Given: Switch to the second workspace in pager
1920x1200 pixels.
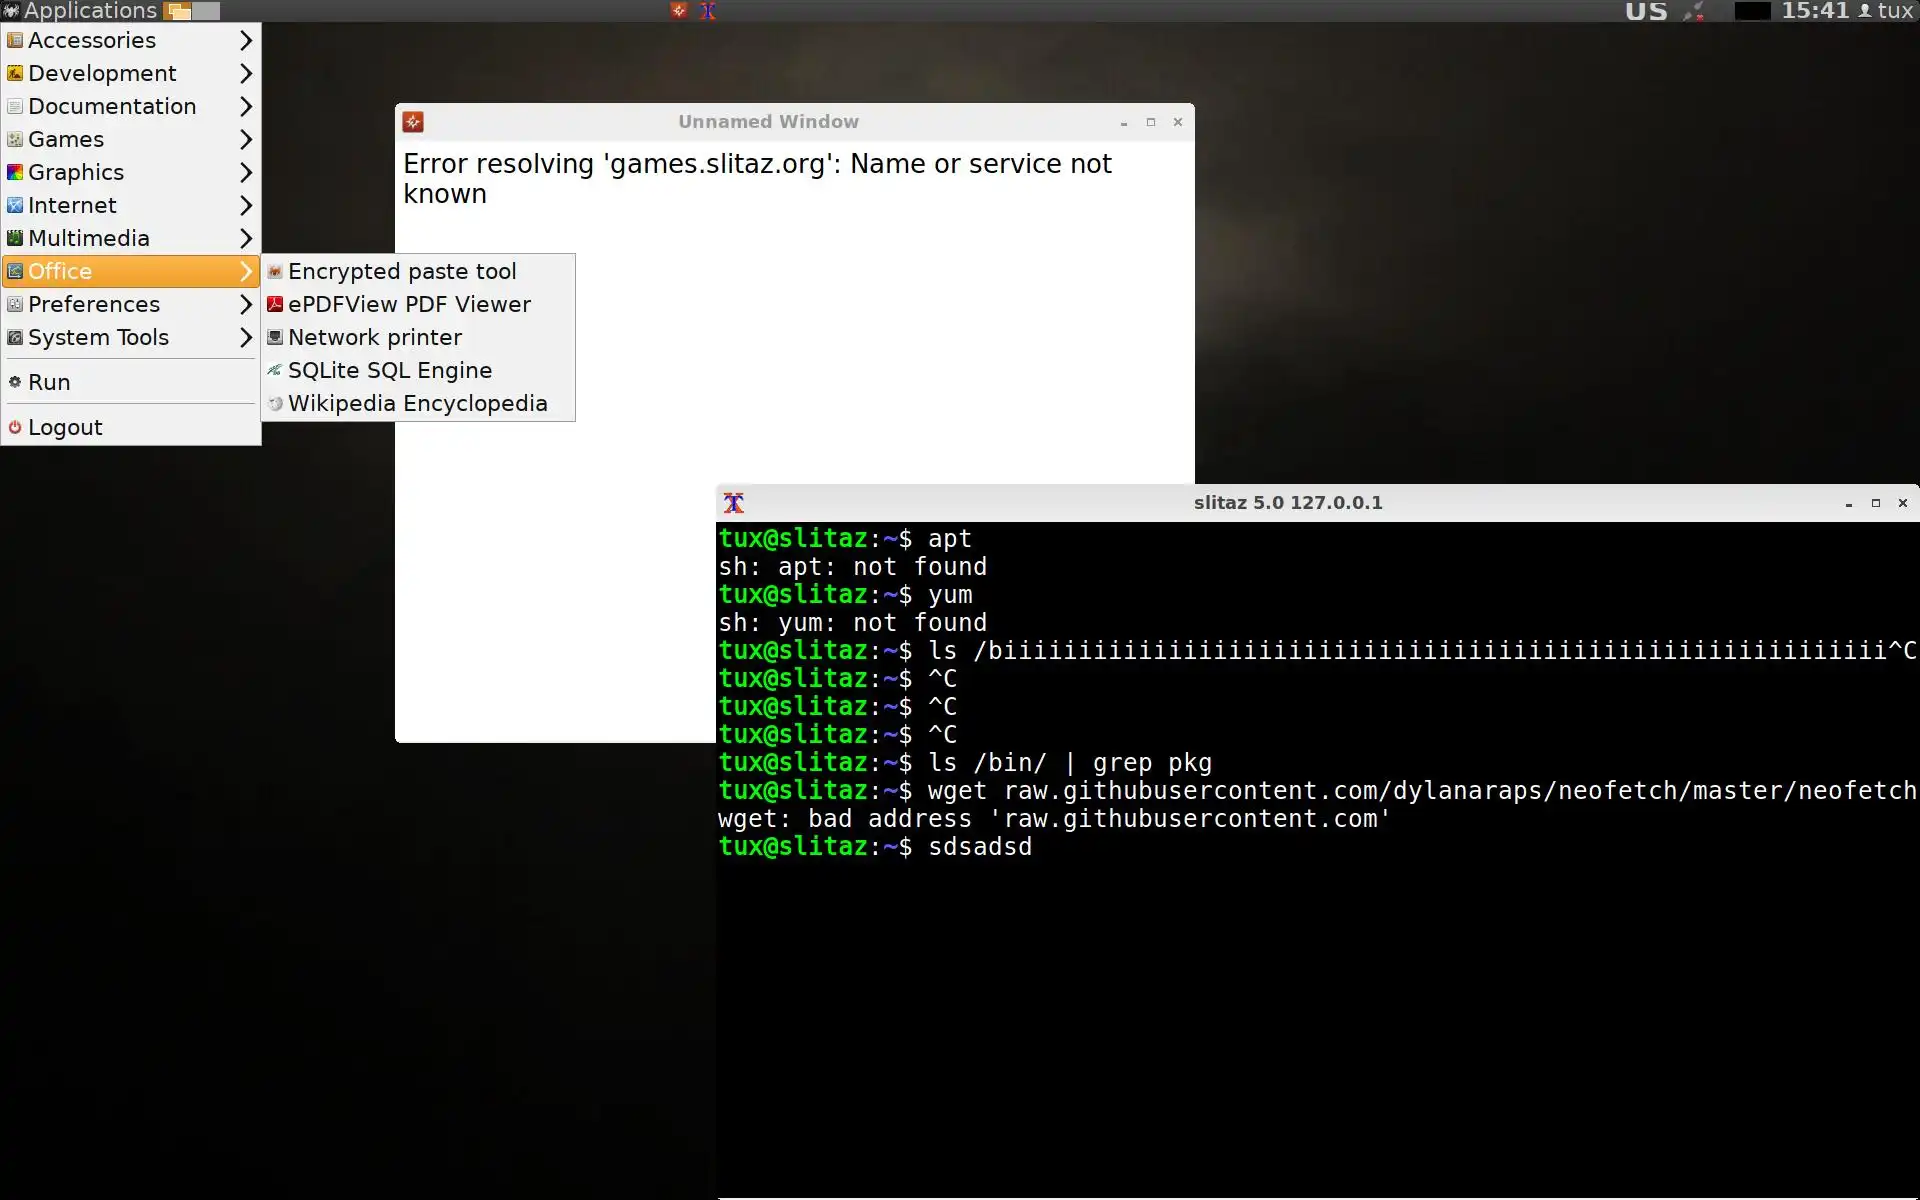Looking at the screenshot, I should pyautogui.click(x=206, y=11).
